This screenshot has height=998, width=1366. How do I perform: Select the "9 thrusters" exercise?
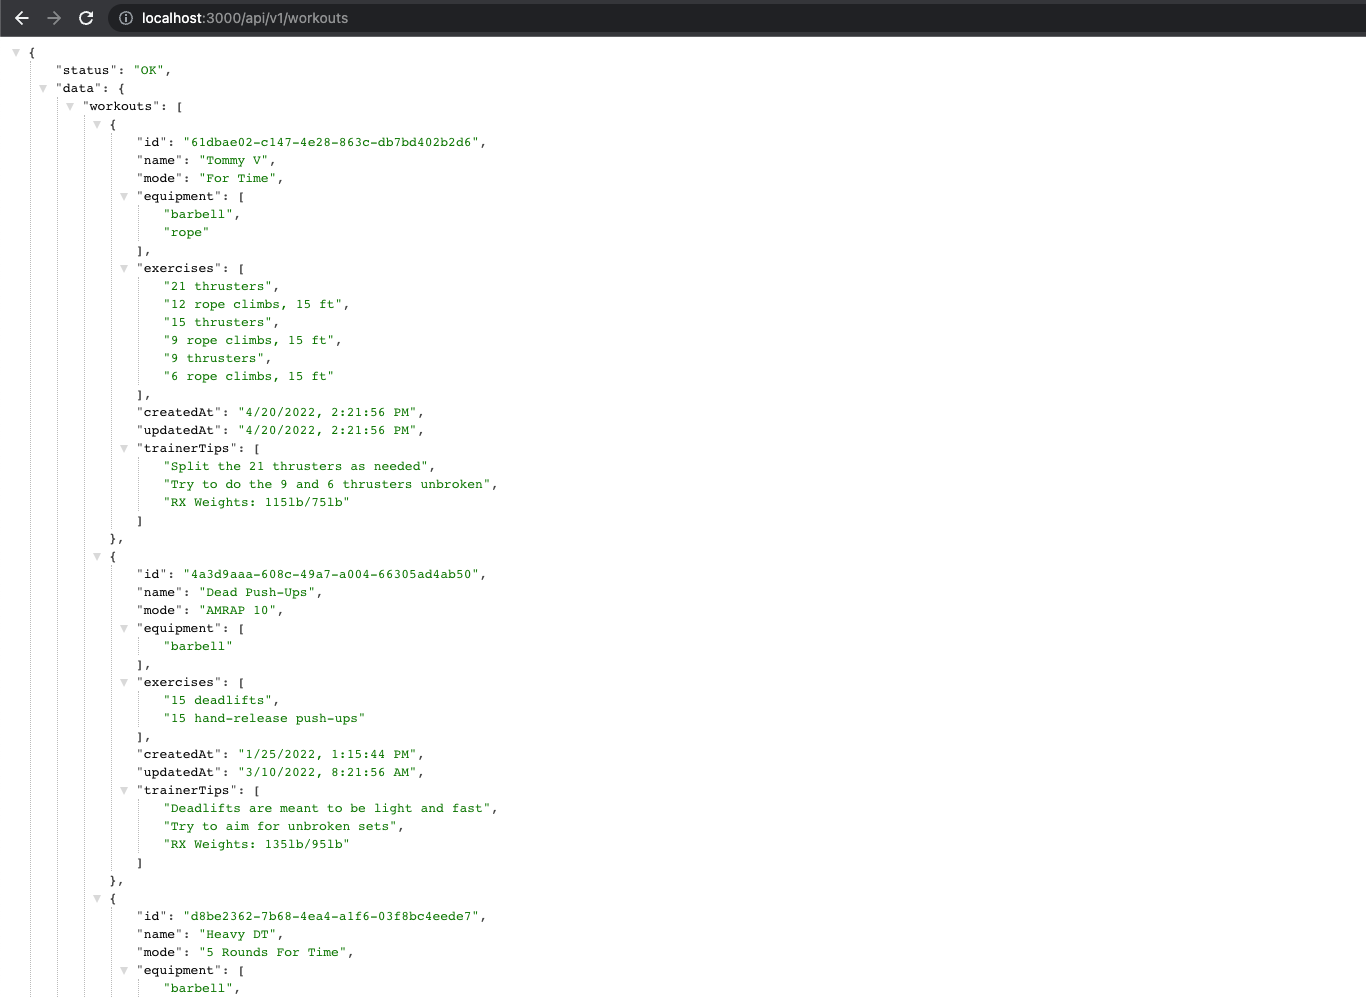coord(214,358)
